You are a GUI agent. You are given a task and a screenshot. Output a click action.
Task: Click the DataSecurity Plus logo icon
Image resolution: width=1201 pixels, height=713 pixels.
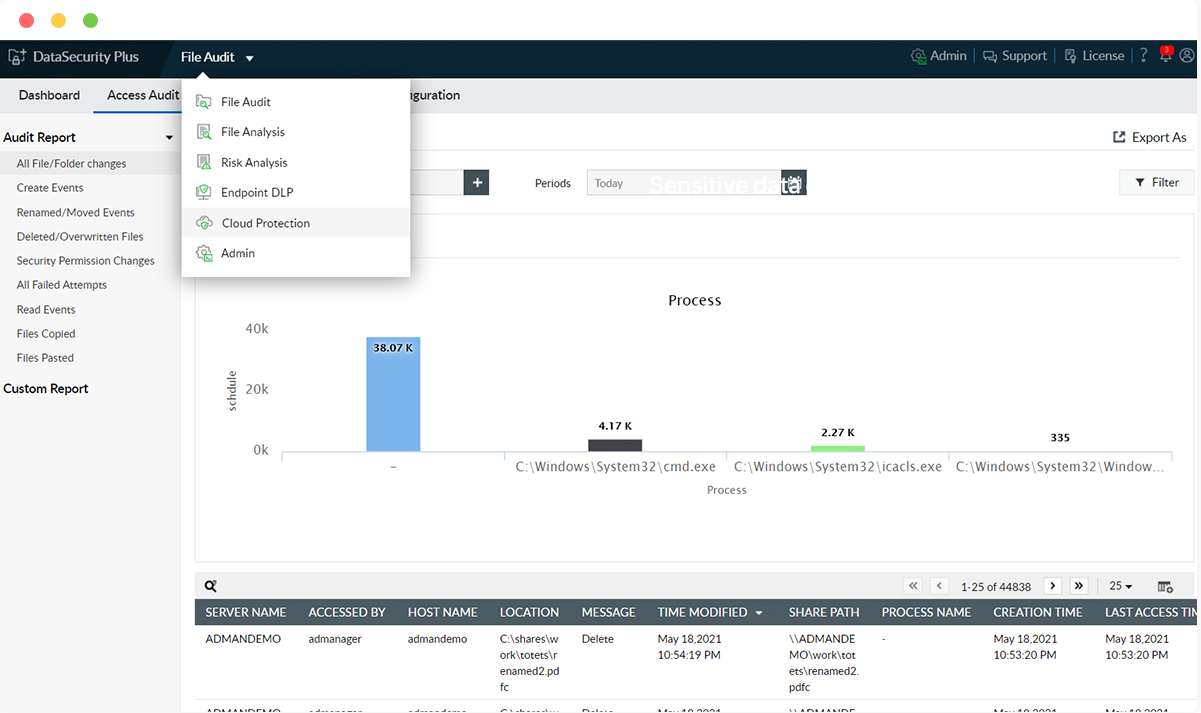click(17, 57)
